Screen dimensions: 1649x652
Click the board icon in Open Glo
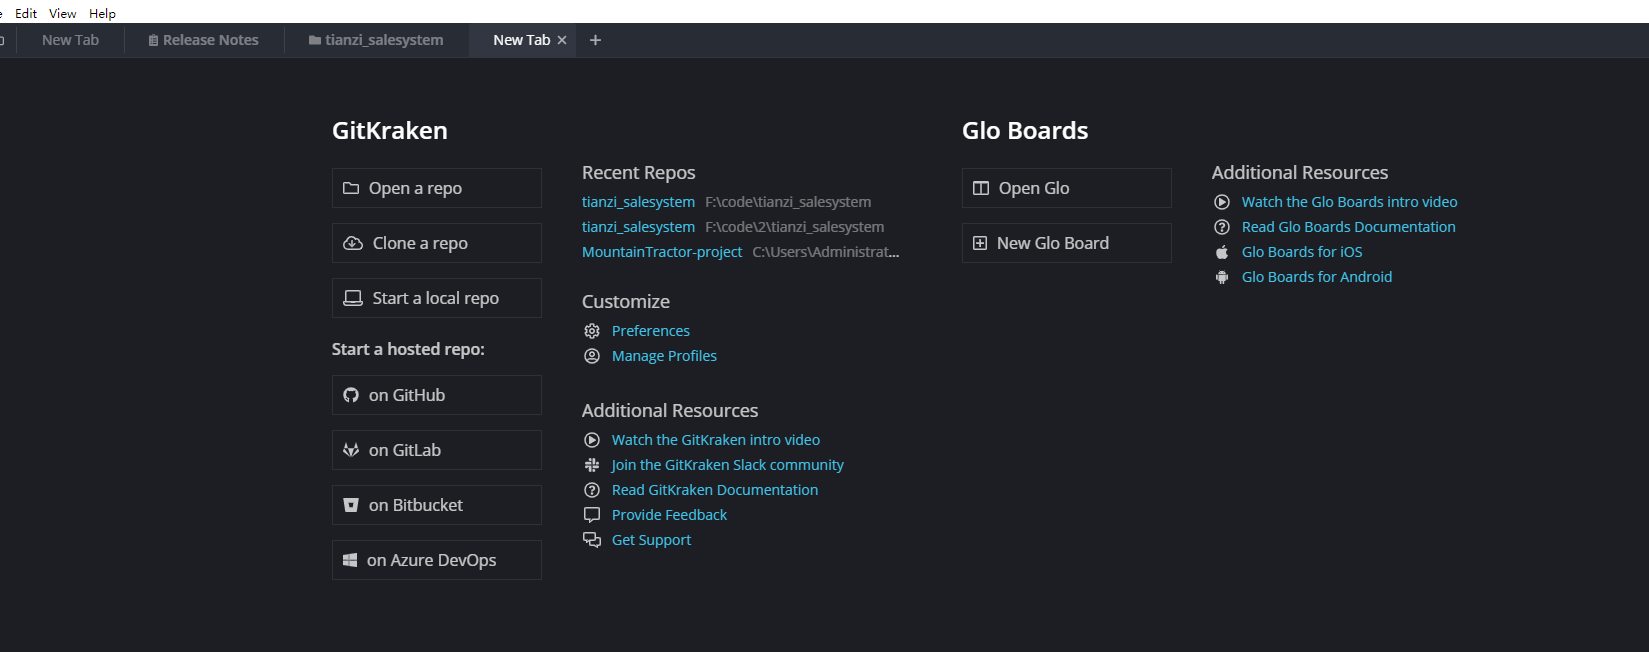coord(981,188)
